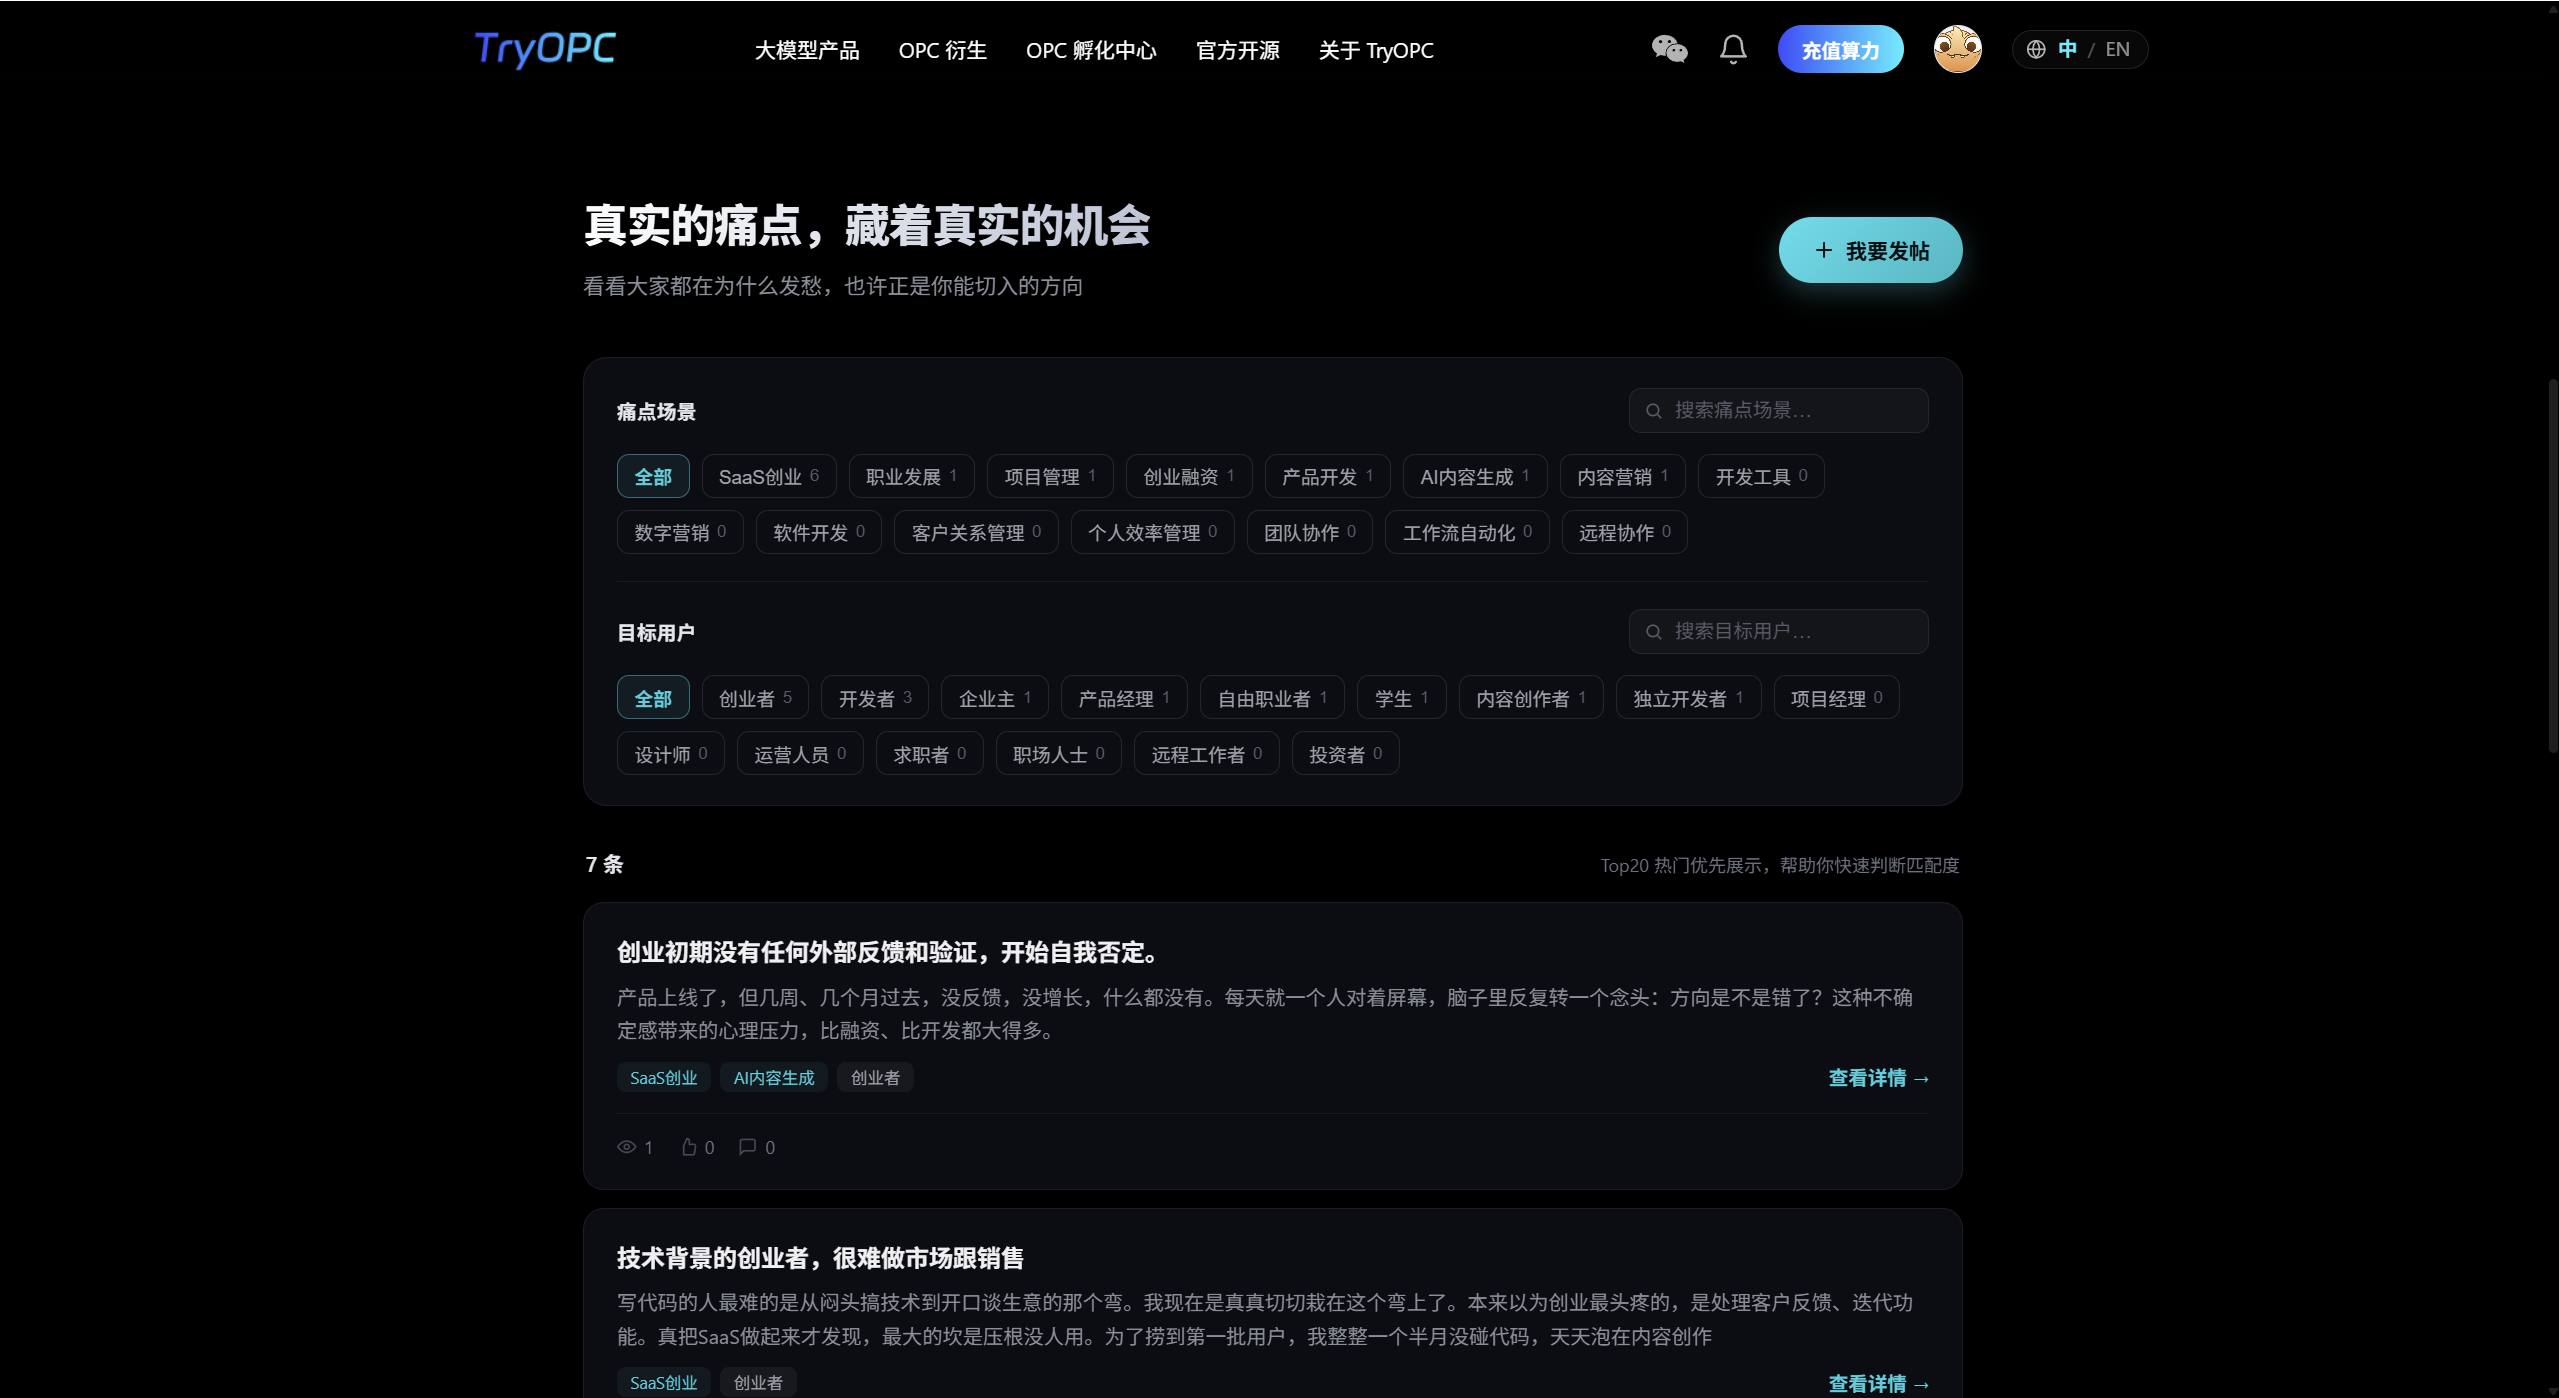The image size is (2559, 1398).
Task: Filter by 工作流自动化 scenario
Action: tap(1467, 532)
